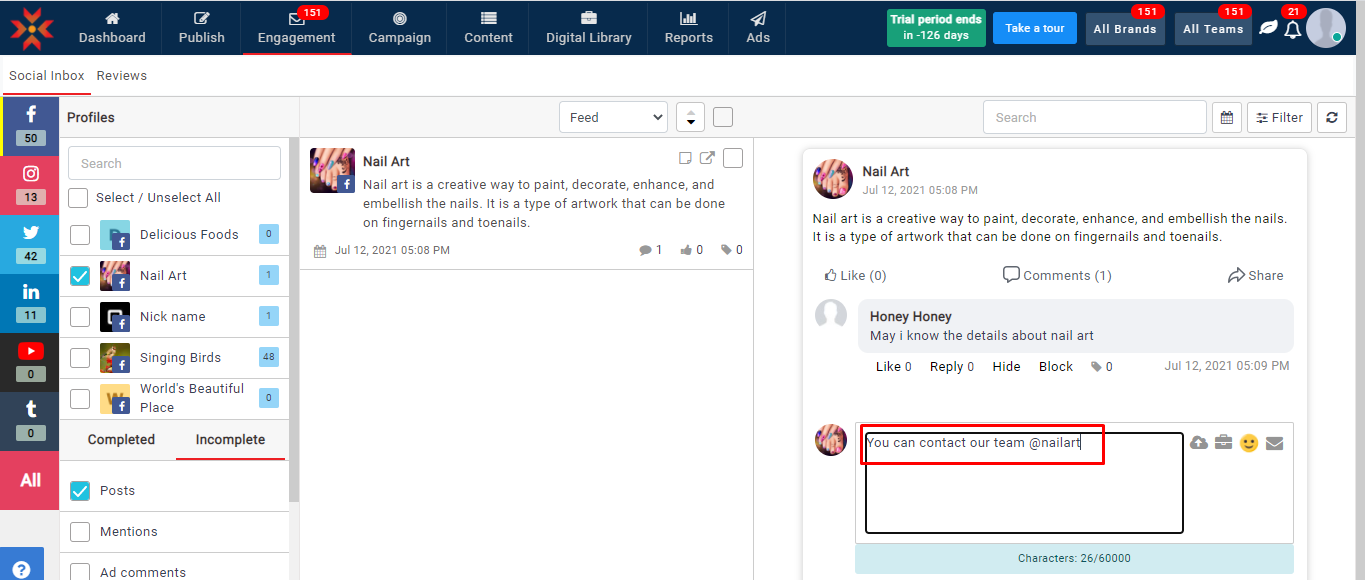Open the emoji picker in reply box

point(1248,443)
